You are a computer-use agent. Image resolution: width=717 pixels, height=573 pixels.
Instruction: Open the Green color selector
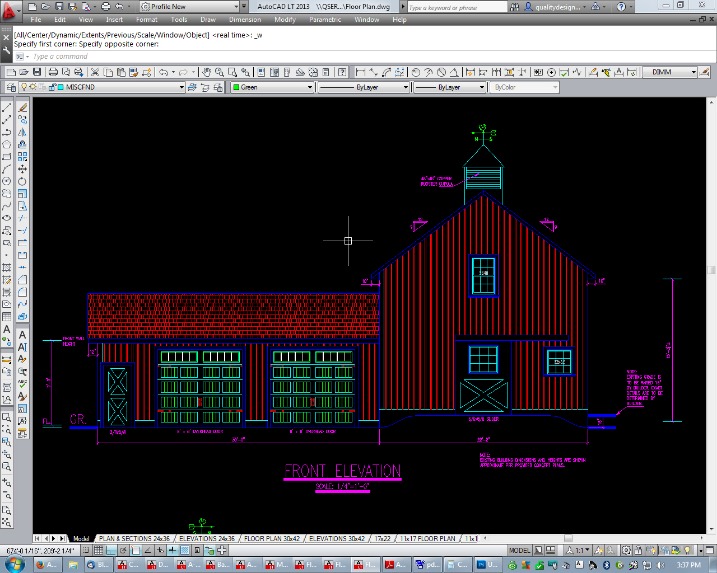pyautogui.click(x=271, y=88)
